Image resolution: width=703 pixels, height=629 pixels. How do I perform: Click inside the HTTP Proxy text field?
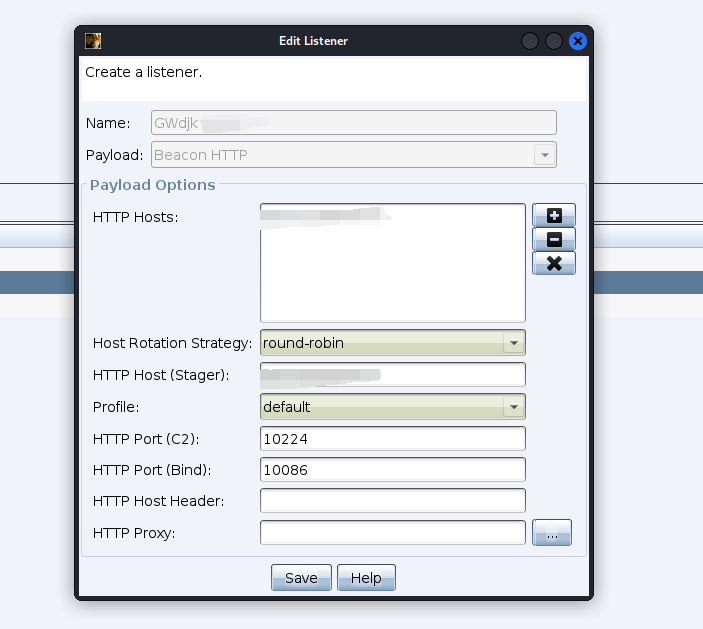pyautogui.click(x=392, y=533)
